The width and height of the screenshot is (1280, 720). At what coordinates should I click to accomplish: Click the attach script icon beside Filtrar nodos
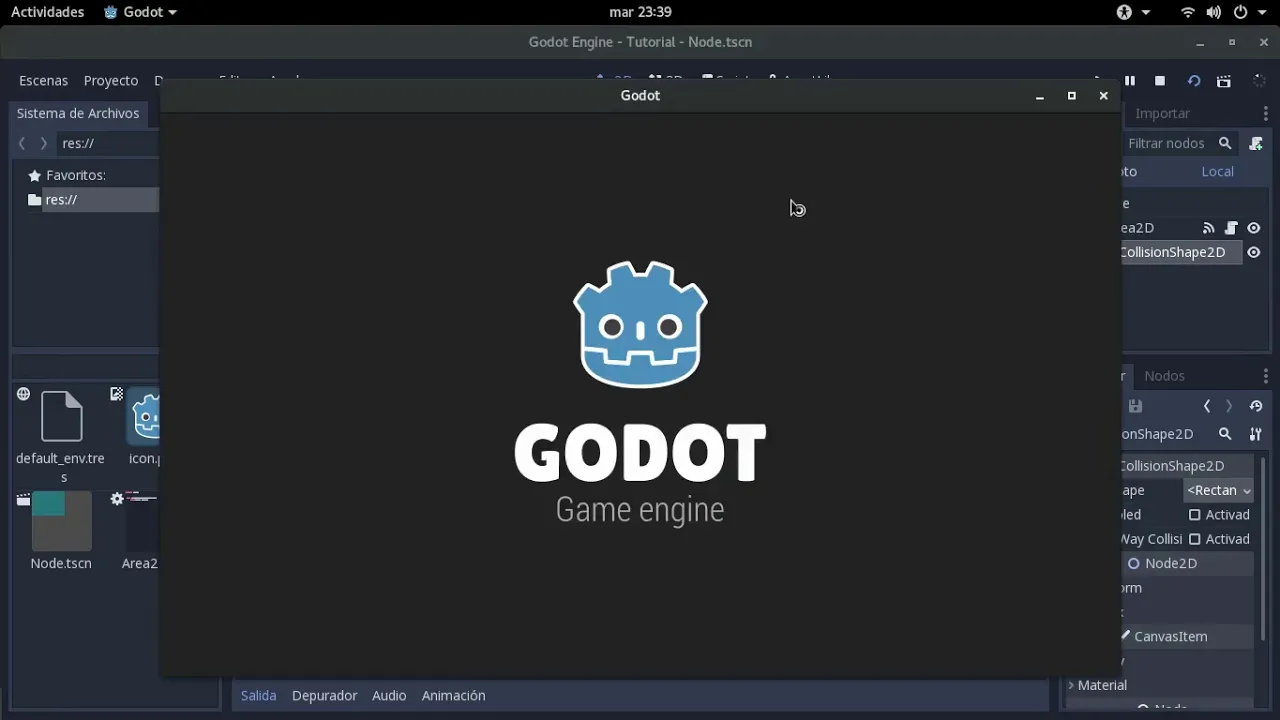click(x=1256, y=144)
